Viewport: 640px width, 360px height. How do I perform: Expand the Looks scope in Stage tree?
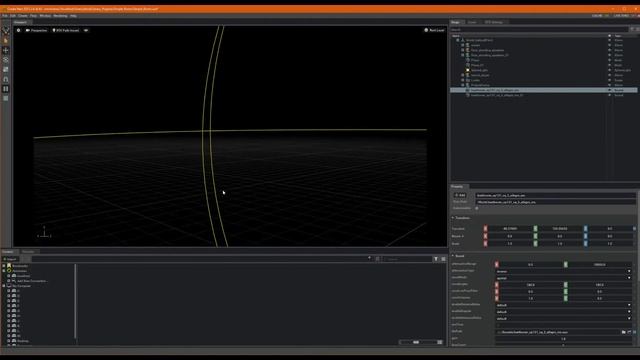[462, 80]
